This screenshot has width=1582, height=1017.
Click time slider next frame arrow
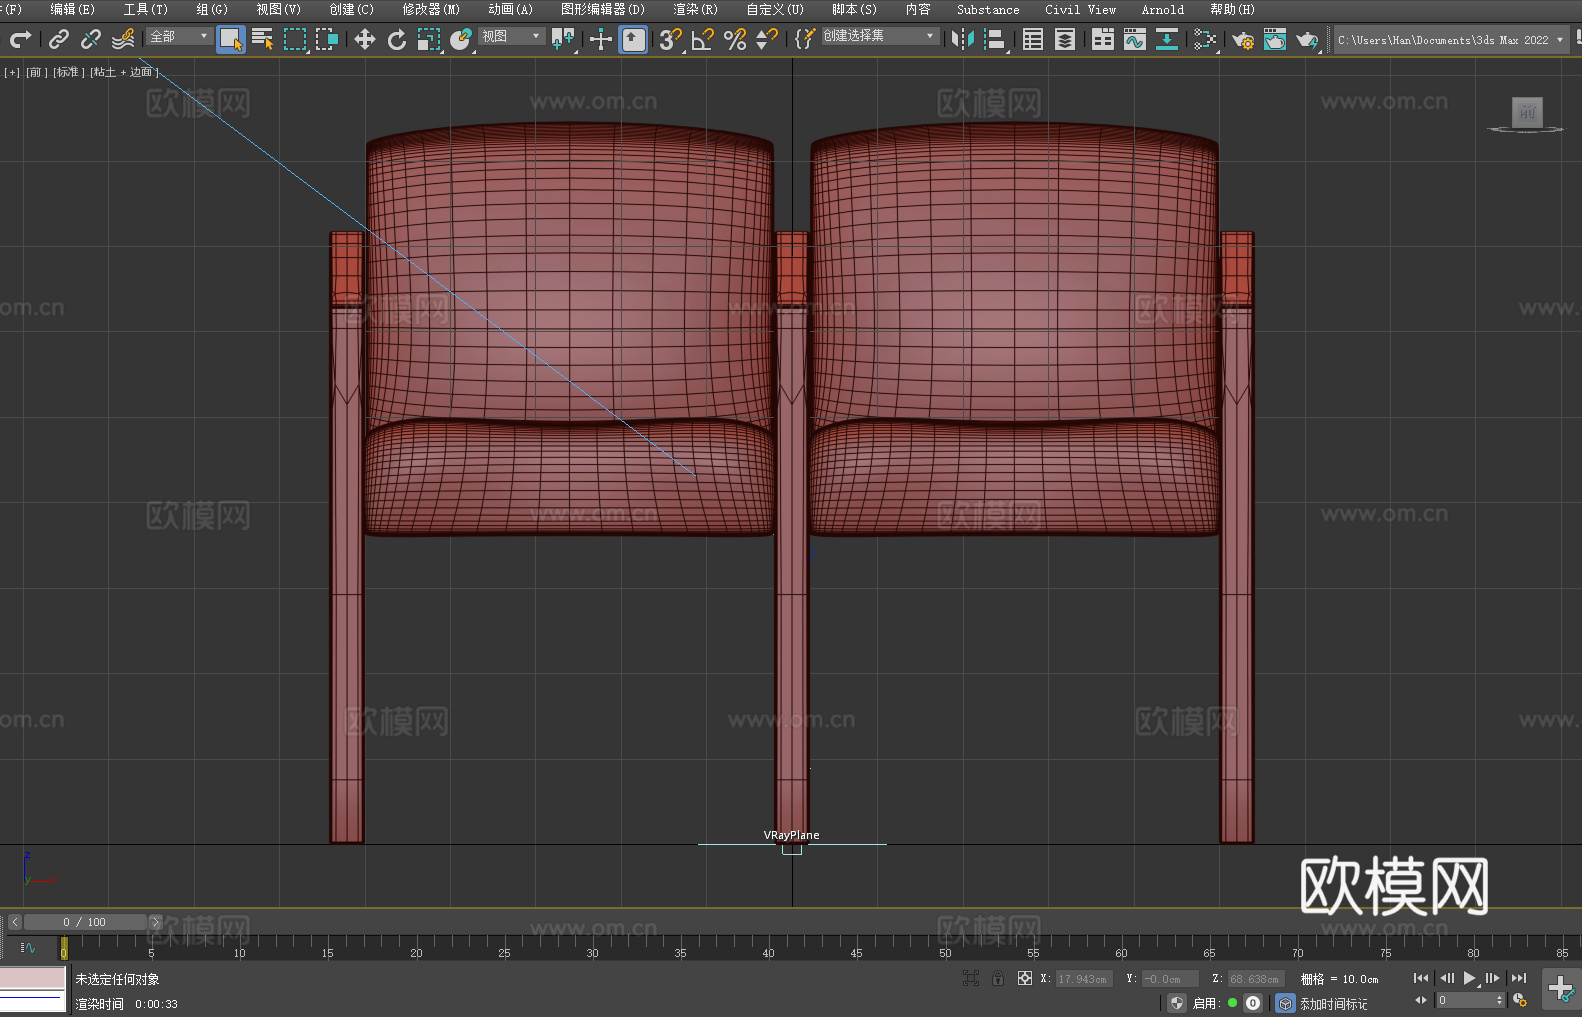point(155,922)
